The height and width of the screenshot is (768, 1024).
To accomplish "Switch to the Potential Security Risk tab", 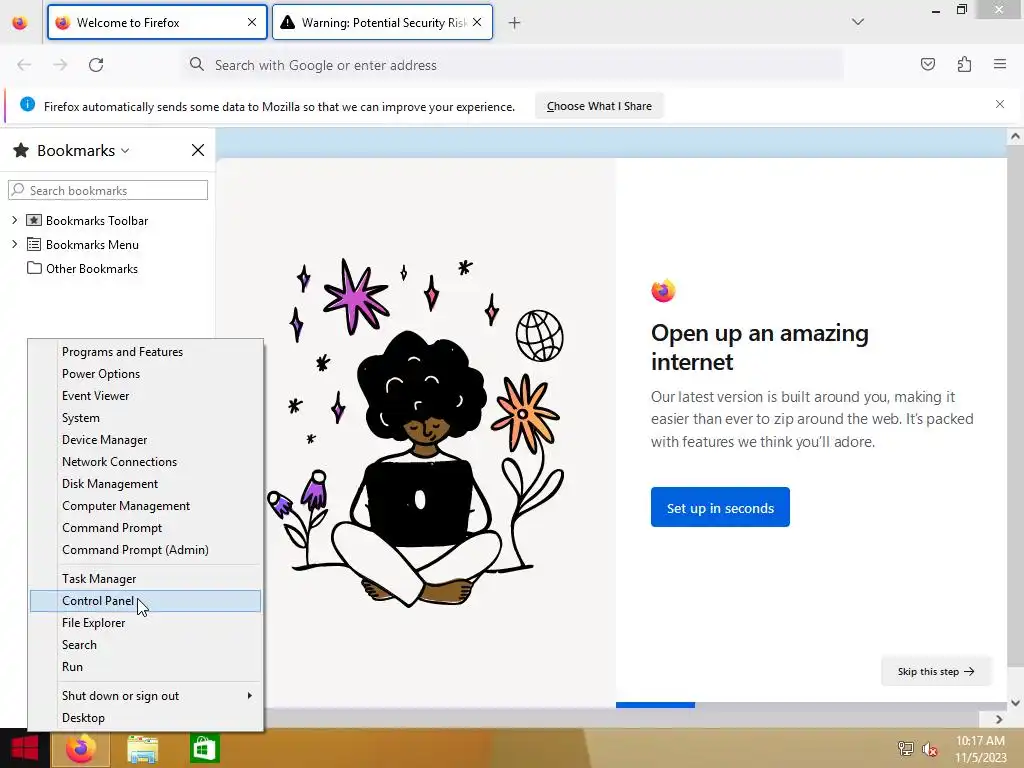I will coord(382,22).
